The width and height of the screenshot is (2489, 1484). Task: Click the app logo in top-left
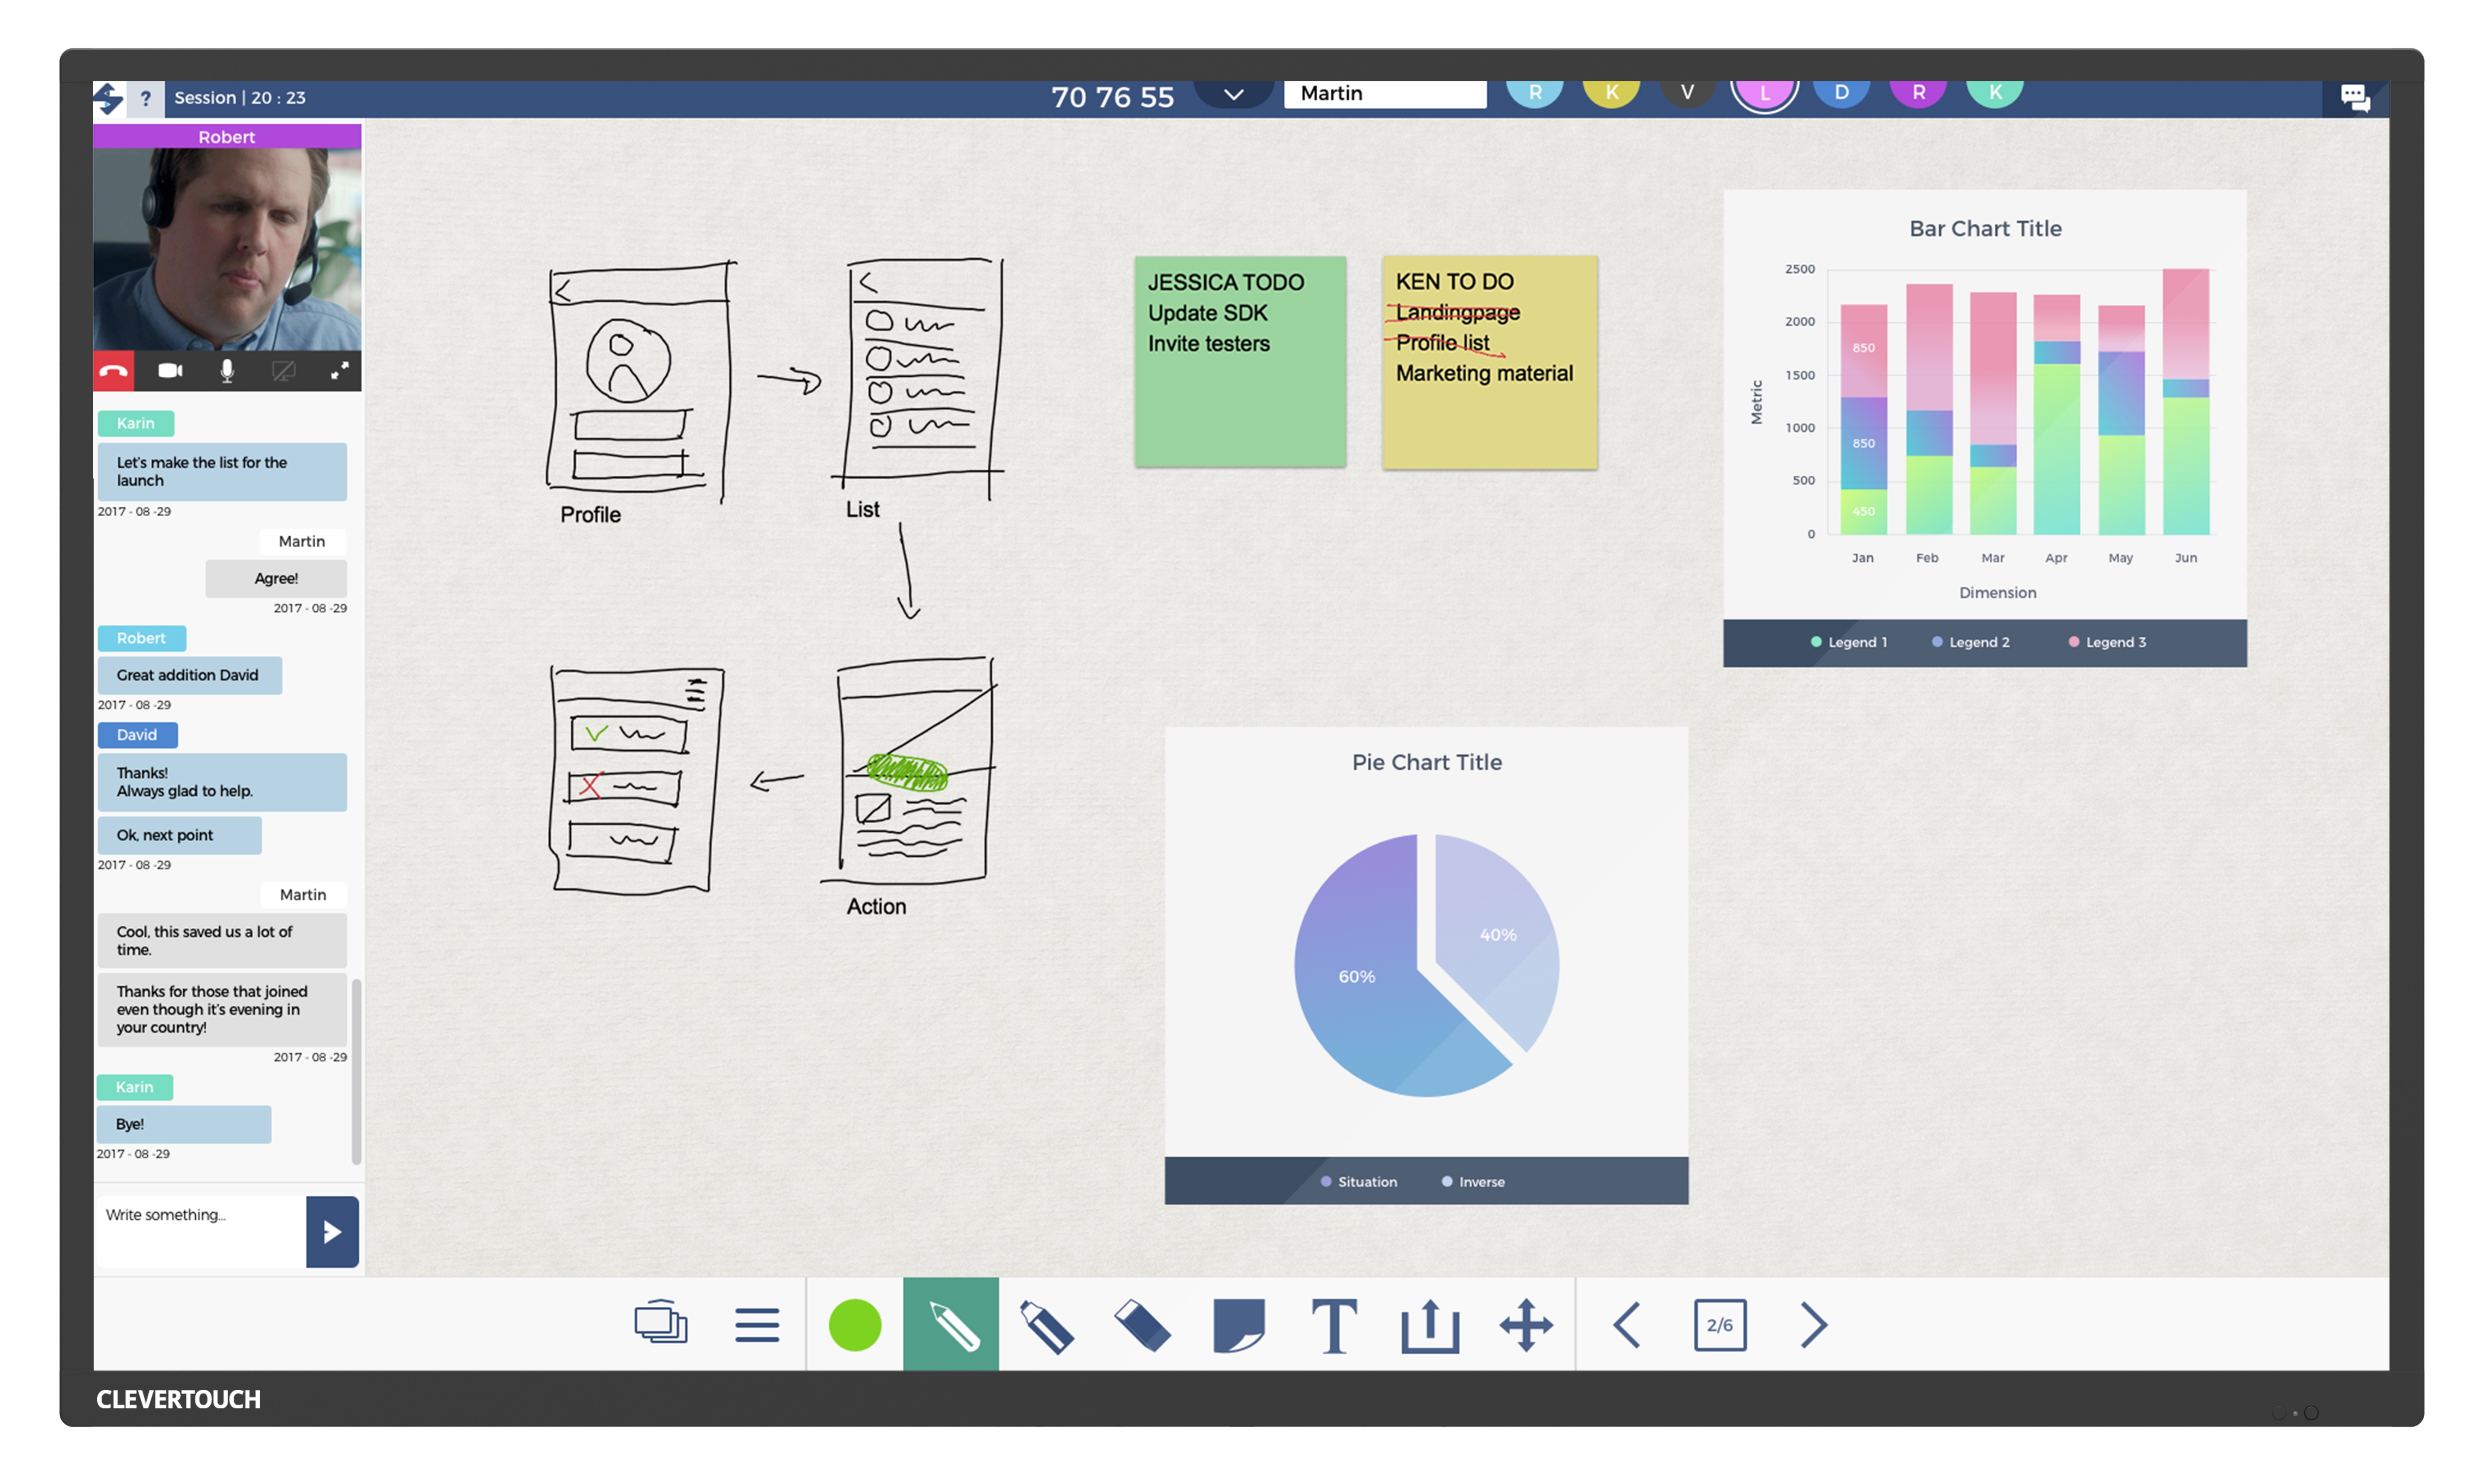[108, 98]
